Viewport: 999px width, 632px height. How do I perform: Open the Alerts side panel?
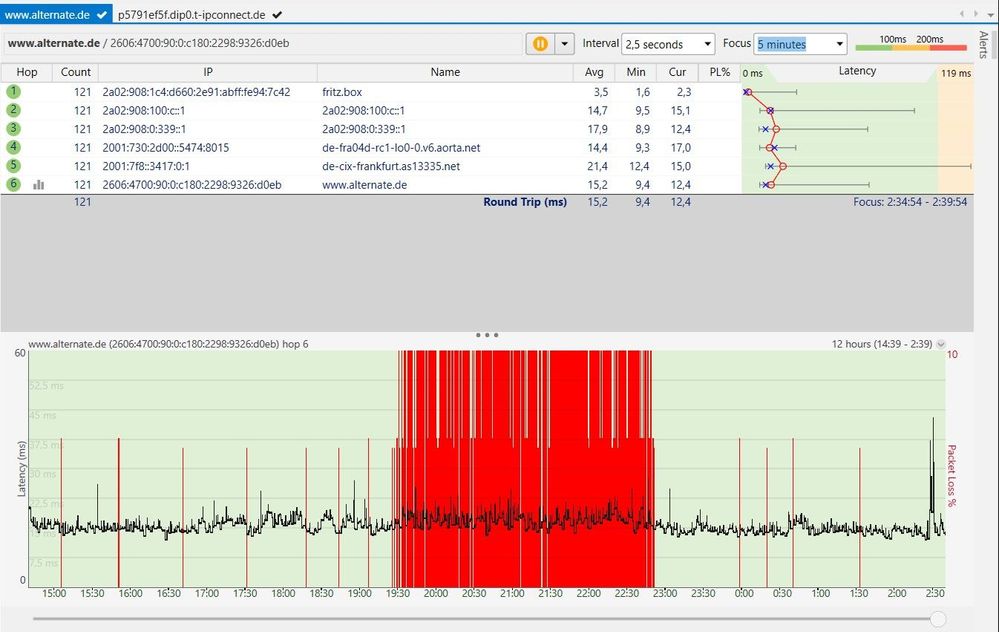coord(983,44)
